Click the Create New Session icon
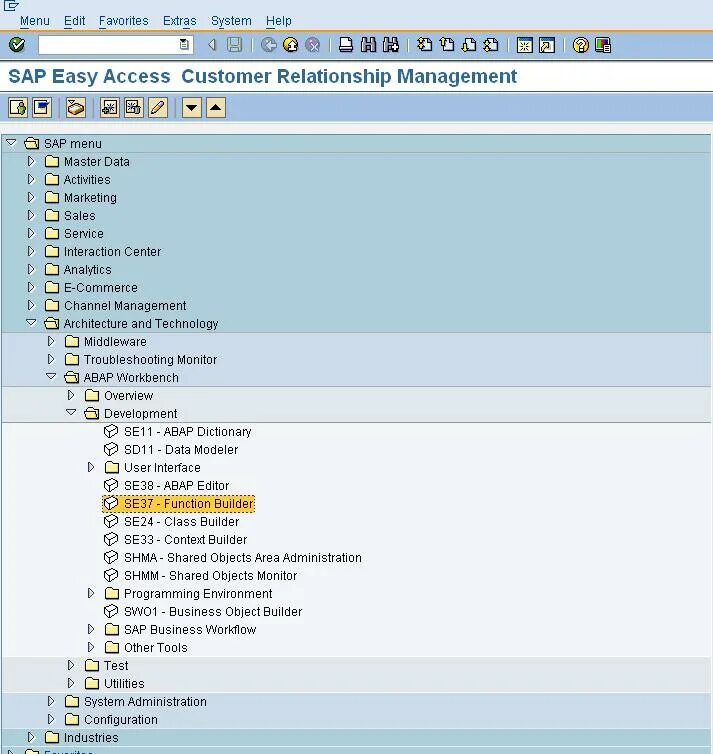Image resolution: width=713 pixels, height=754 pixels. [x=525, y=45]
